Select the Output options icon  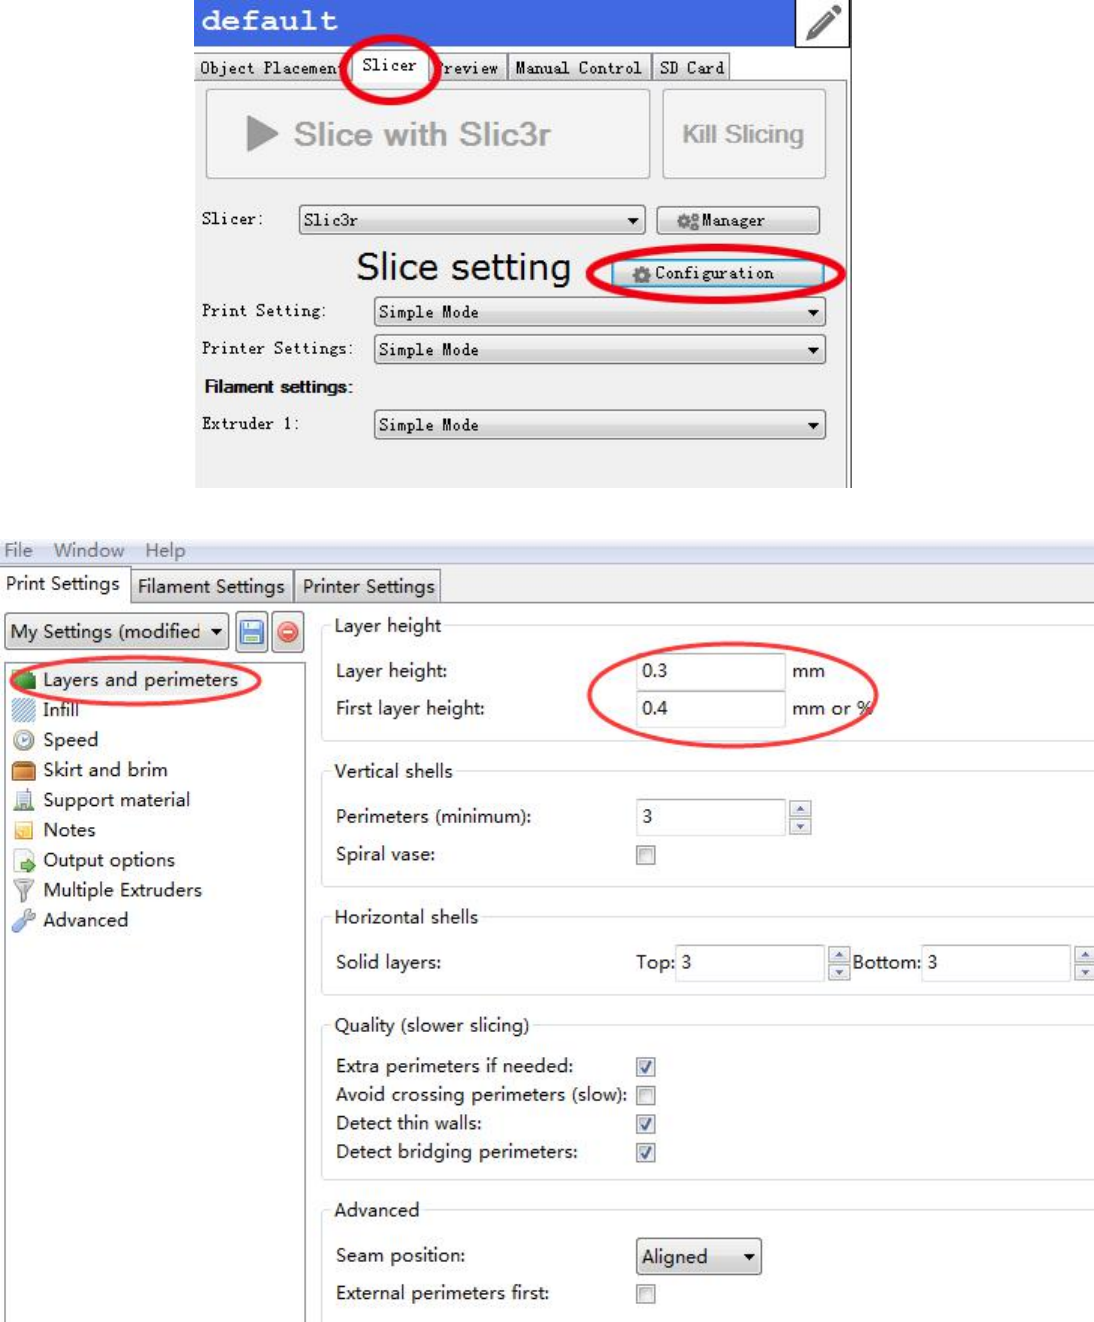24,860
